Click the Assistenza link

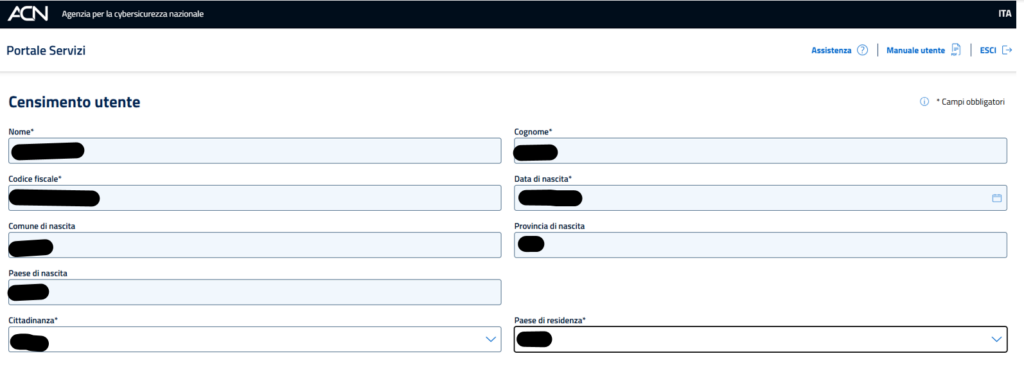click(x=831, y=50)
